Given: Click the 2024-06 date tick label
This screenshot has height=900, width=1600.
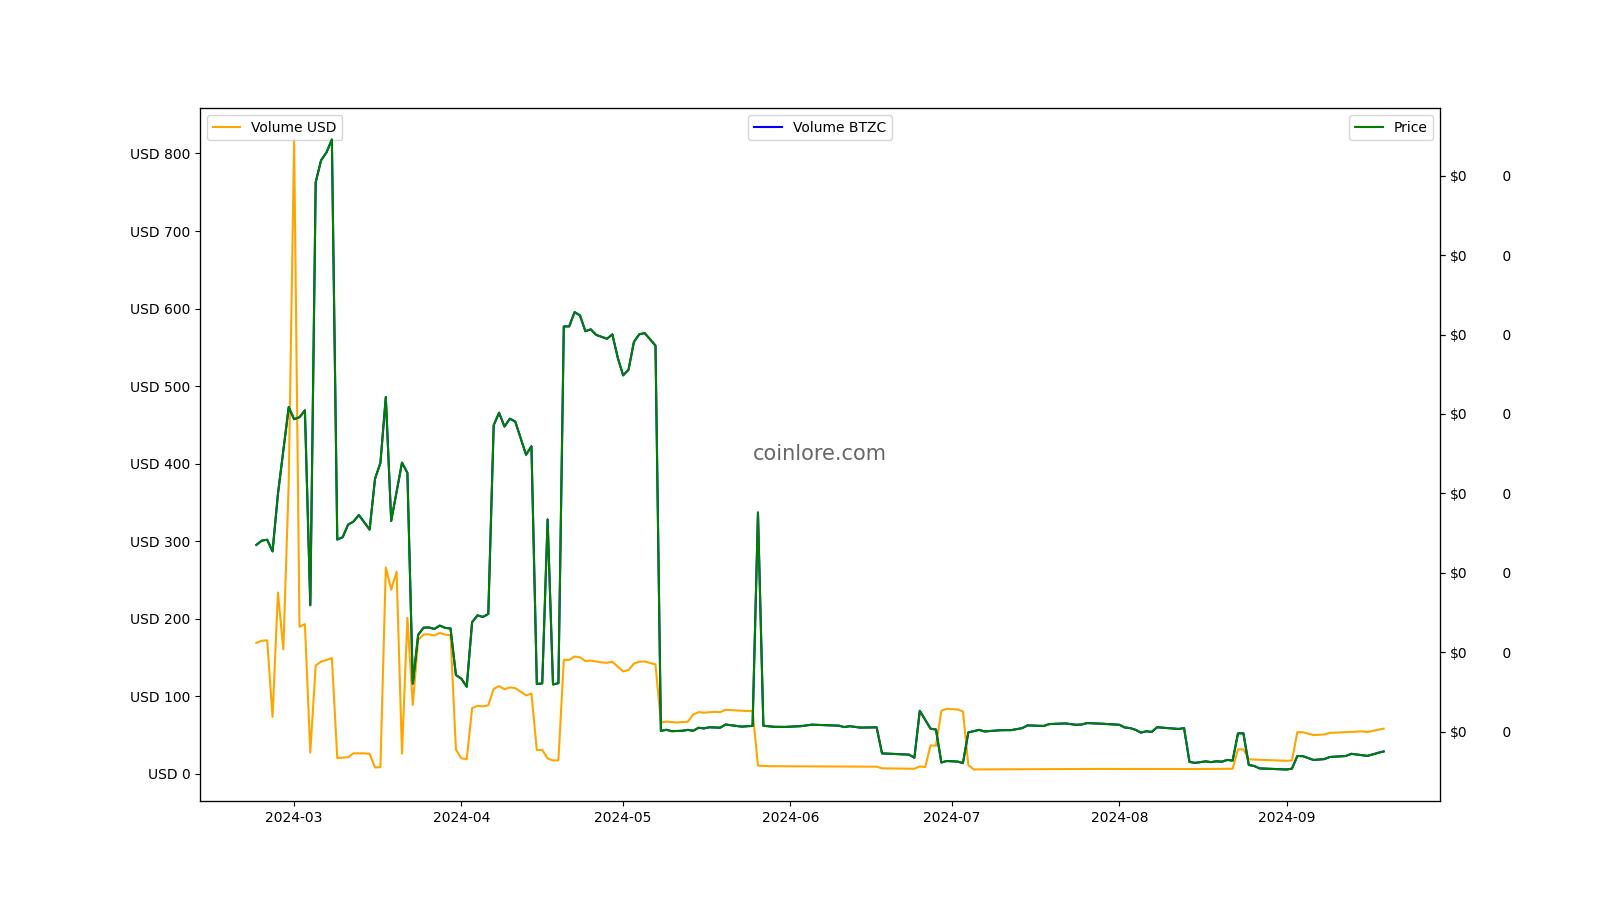Looking at the screenshot, I should (790, 817).
